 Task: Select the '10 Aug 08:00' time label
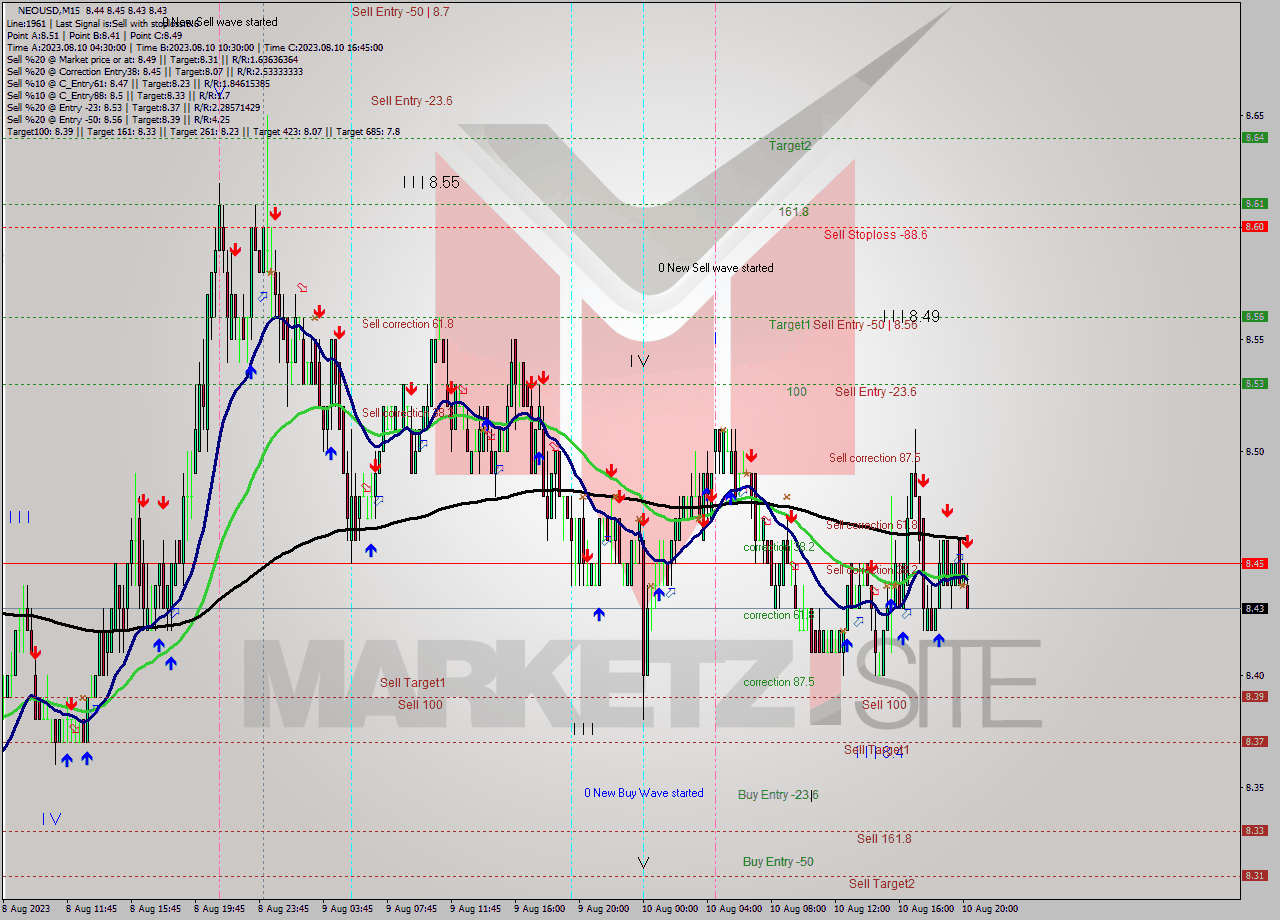click(x=797, y=909)
